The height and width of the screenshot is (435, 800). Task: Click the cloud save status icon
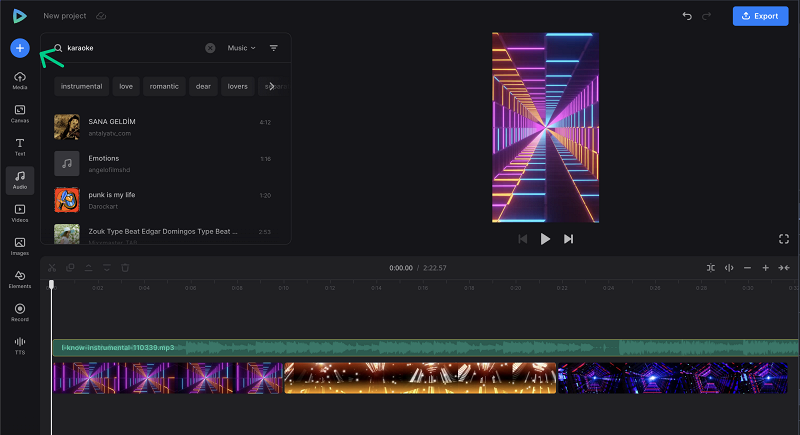[x=101, y=16]
